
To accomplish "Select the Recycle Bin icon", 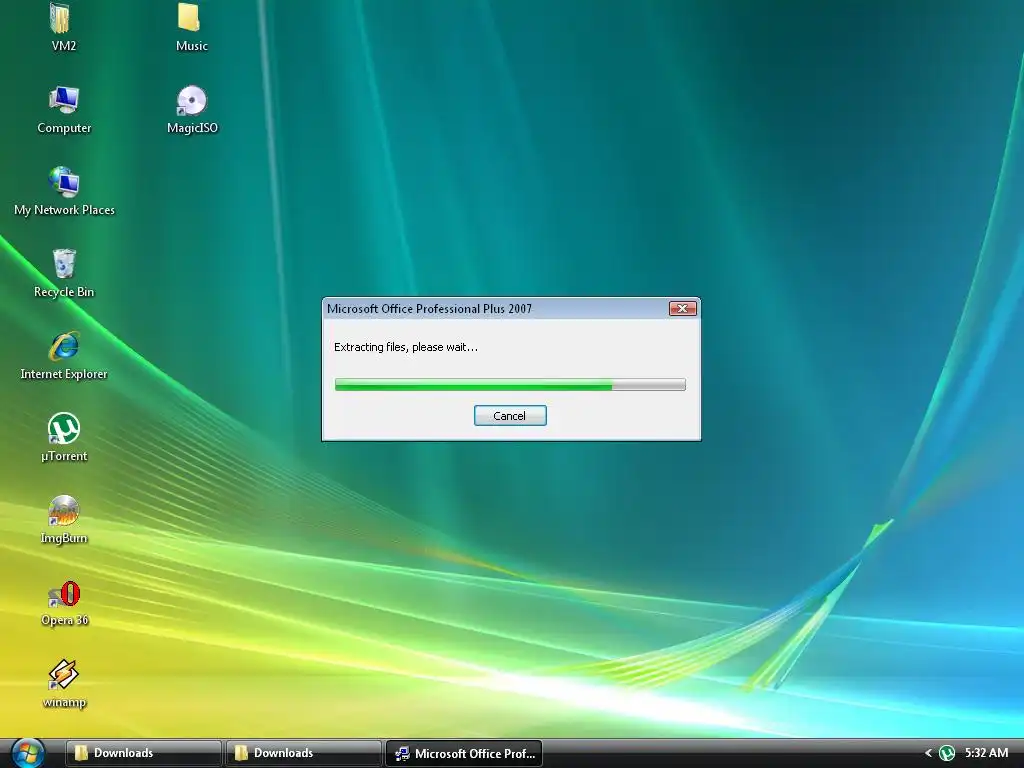I will tap(63, 264).
